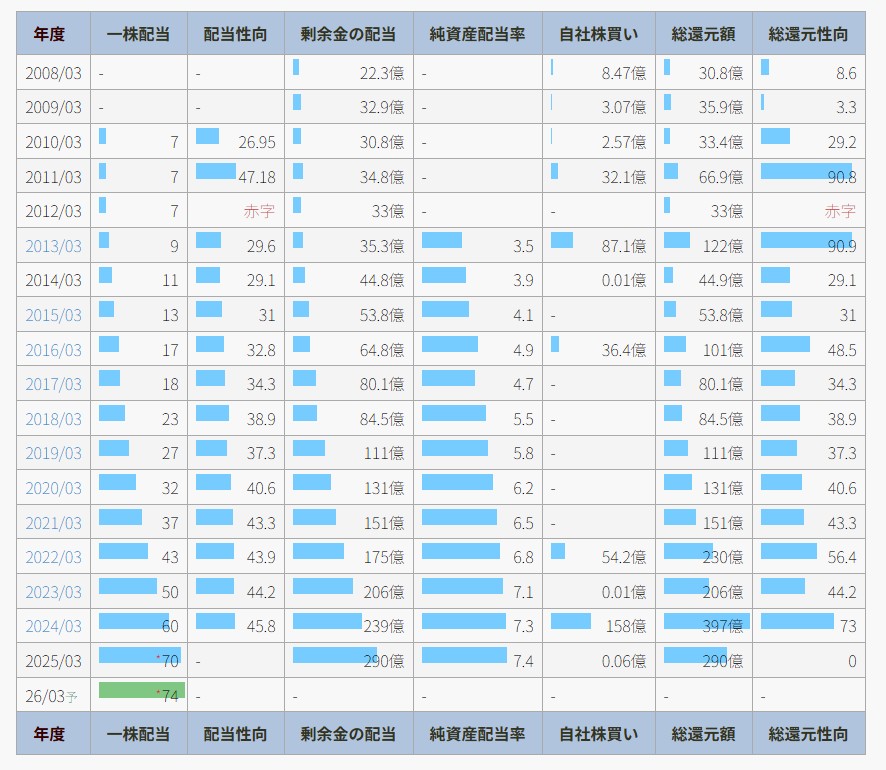886x770 pixels.
Task: Open the 2019/03 fiscal year link
Action: coord(54,454)
